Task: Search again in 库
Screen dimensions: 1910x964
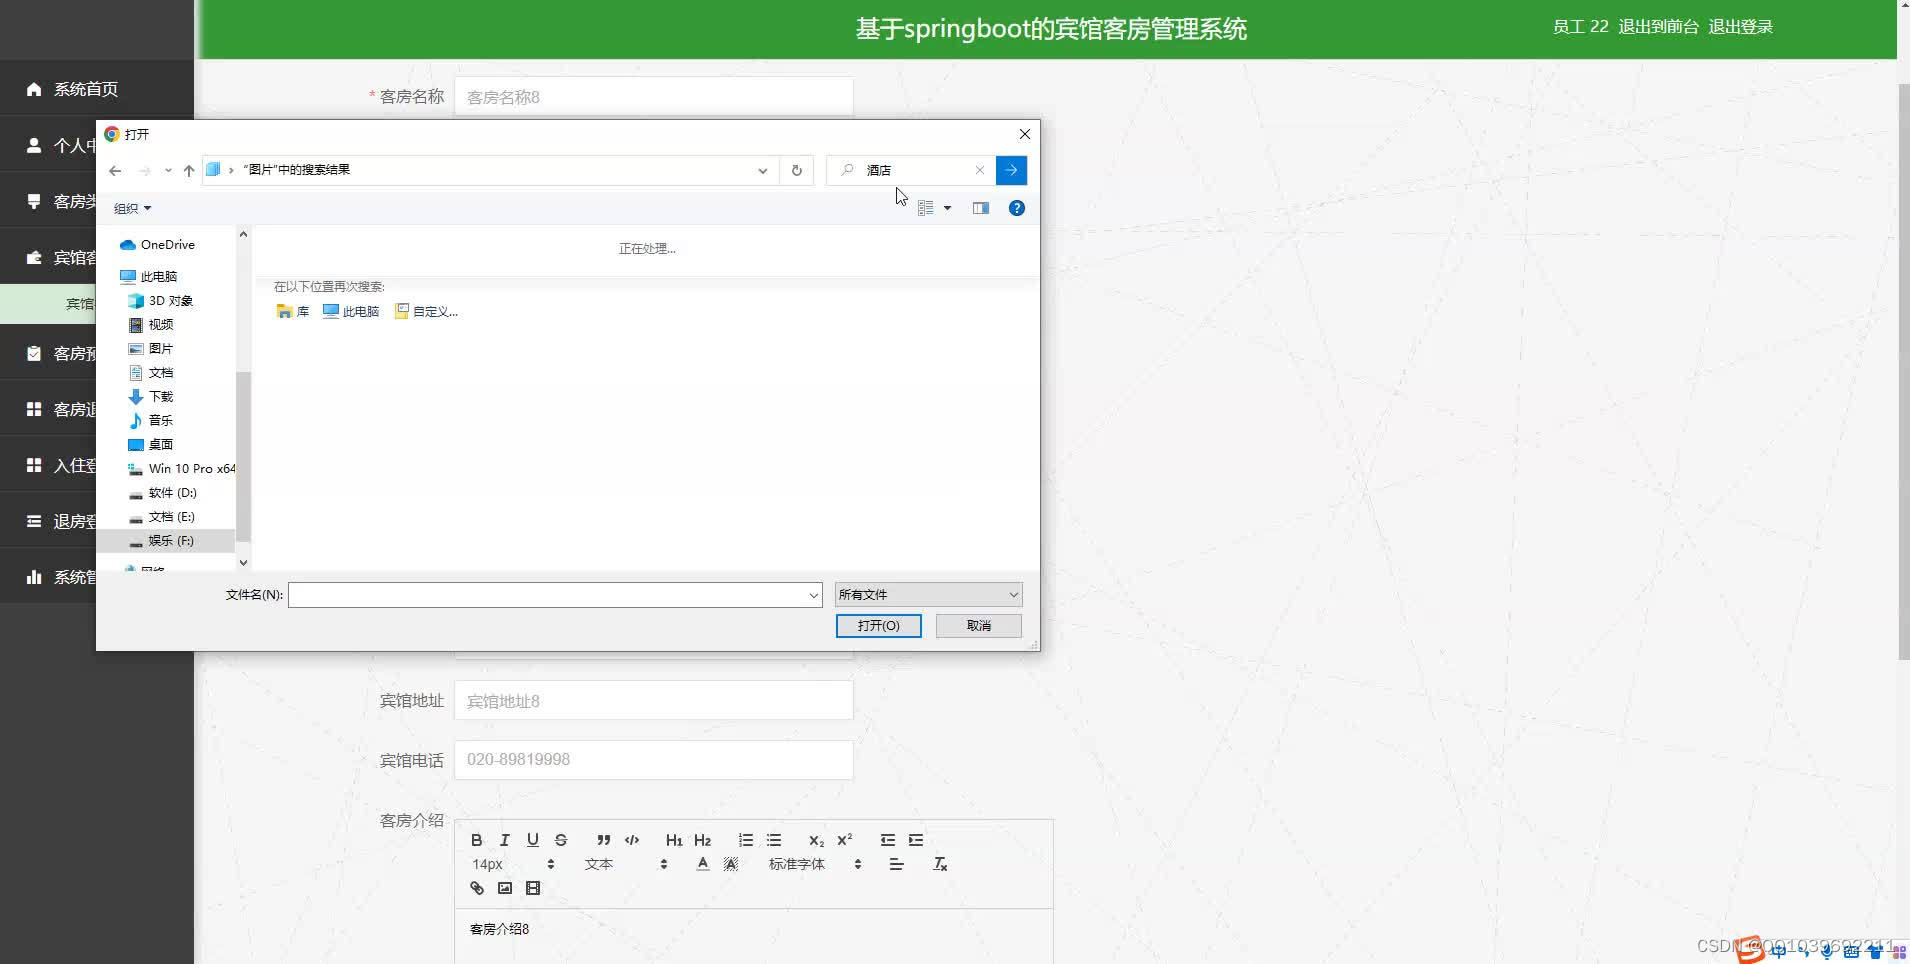Action: click(293, 311)
